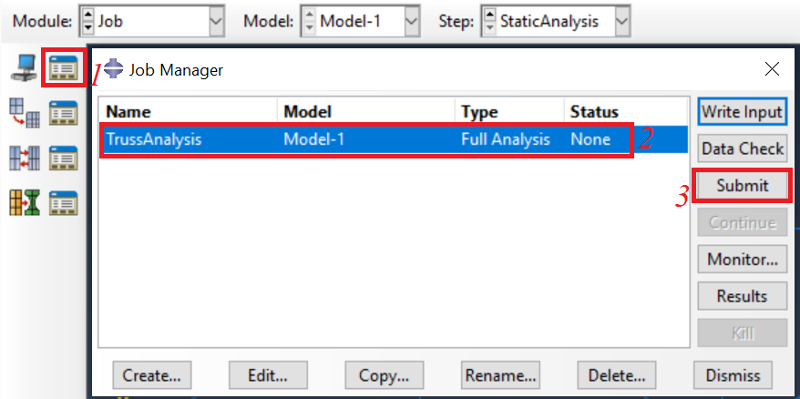Viewport: 800px width, 399px height.
Task: Expand the Step dropdown showing StaticAnalysis
Action: coord(555,21)
